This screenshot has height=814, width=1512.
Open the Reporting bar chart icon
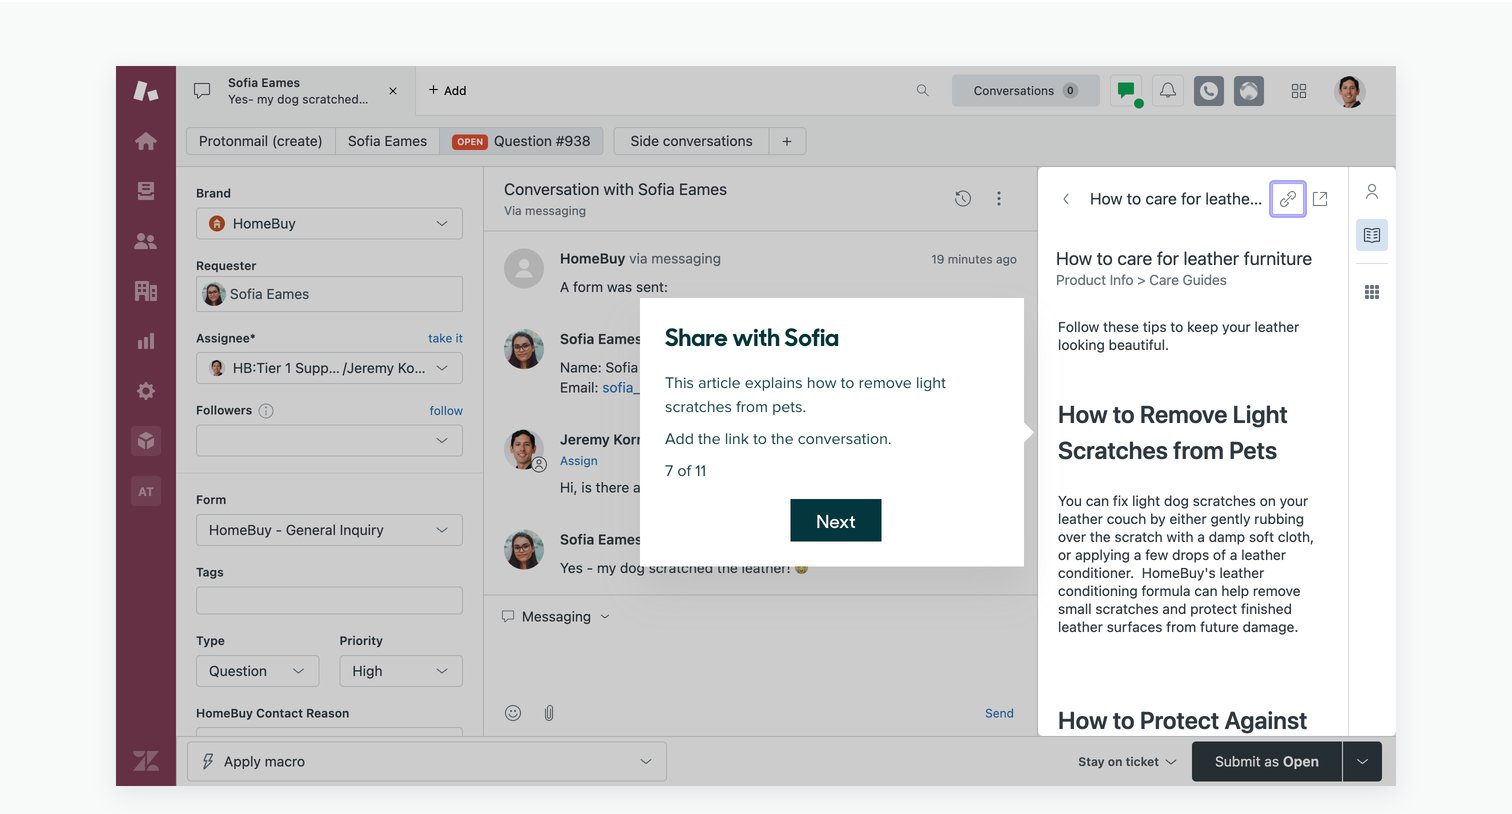[146, 341]
